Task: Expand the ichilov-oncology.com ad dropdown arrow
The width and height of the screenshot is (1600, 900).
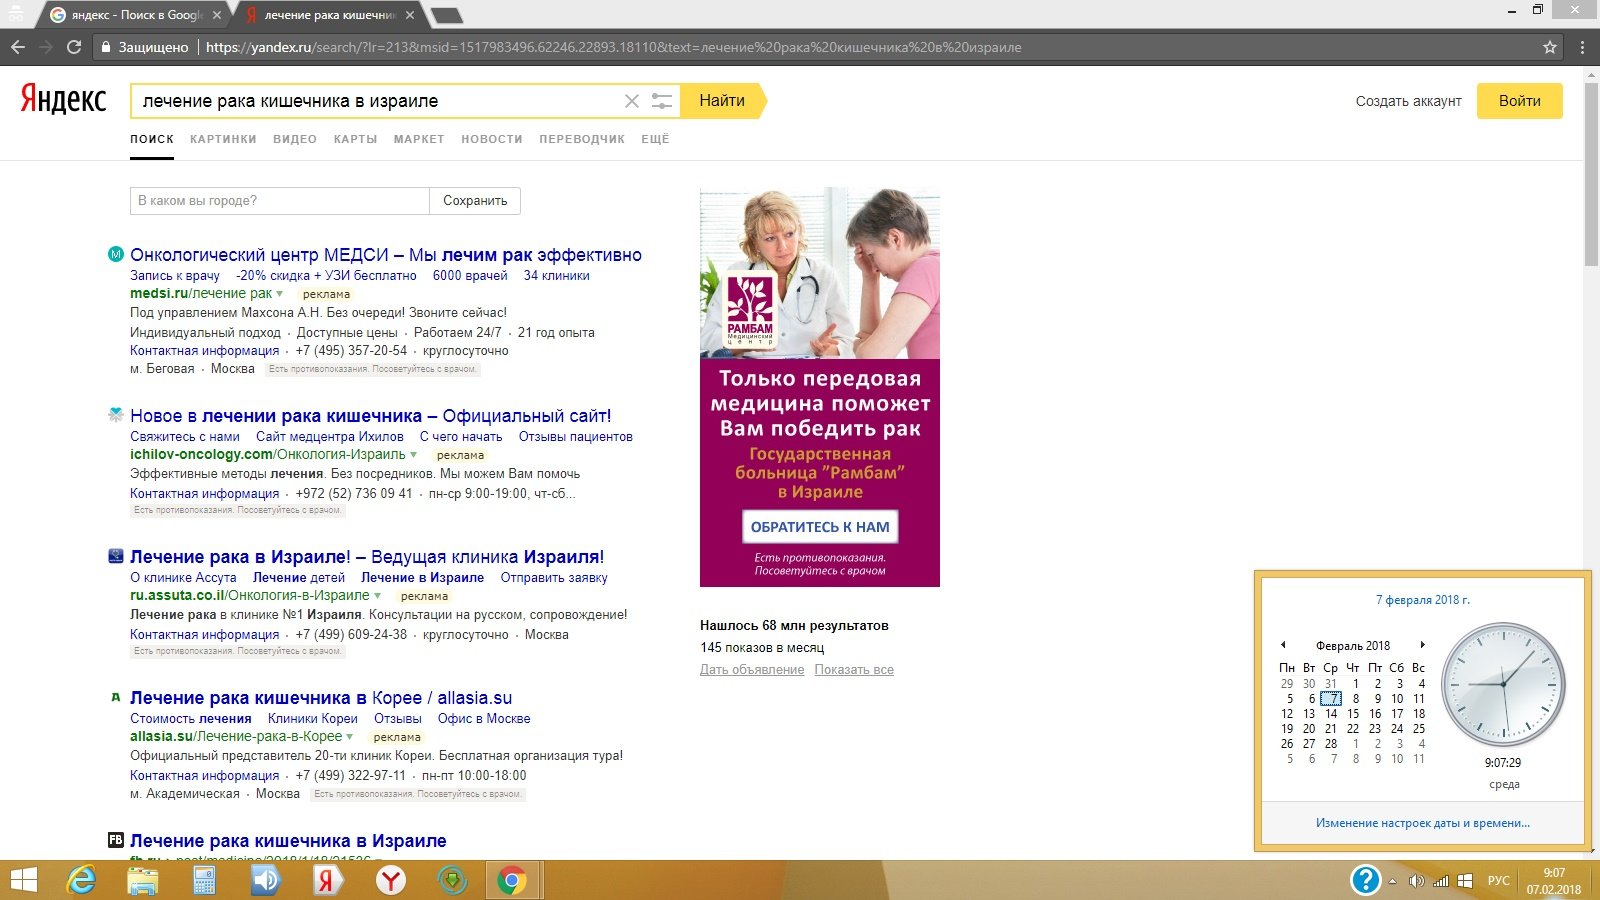Action: pyautogui.click(x=414, y=455)
